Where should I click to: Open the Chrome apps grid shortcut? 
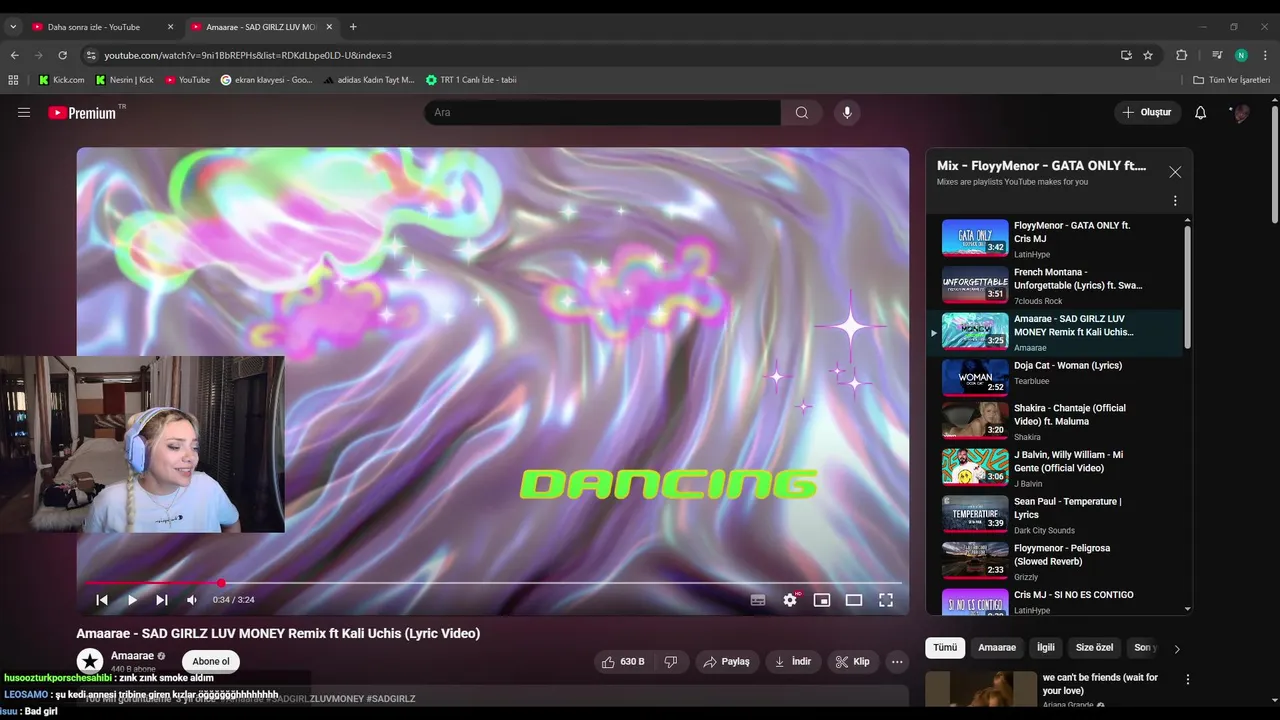click(13, 80)
